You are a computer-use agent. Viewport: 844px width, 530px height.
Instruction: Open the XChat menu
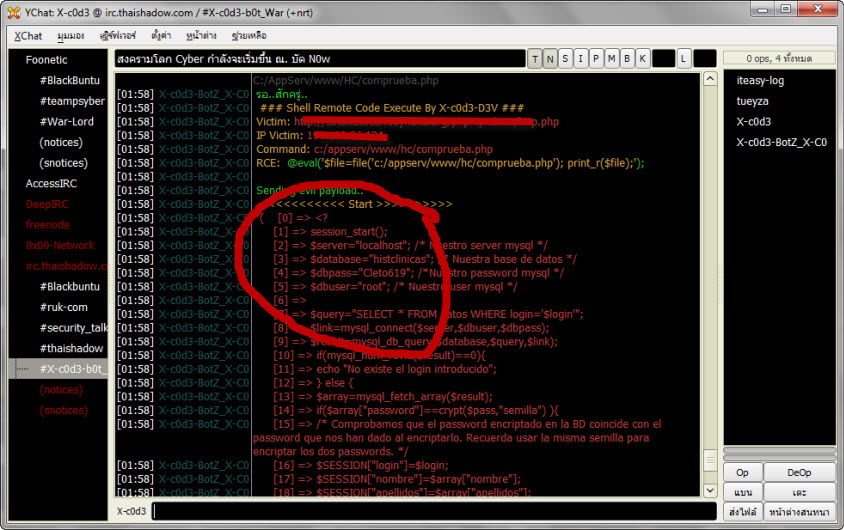[28, 36]
